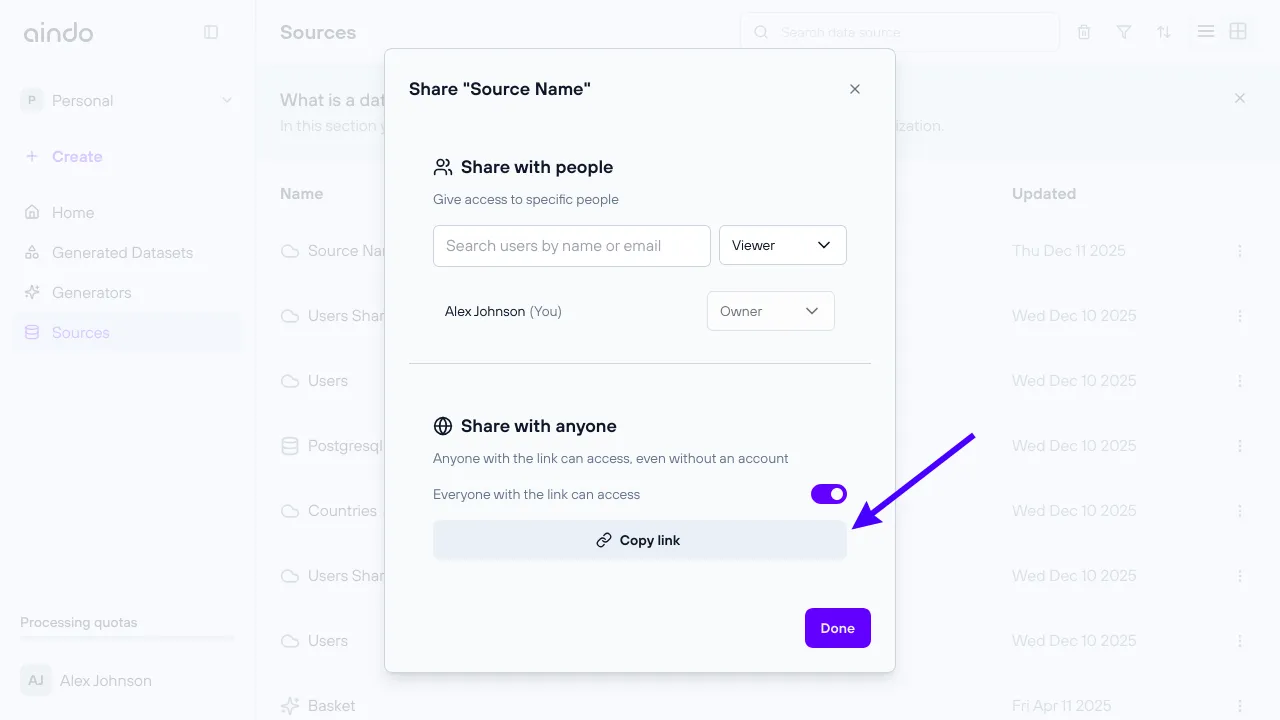Collapse the sidebar with the panel icon

tap(211, 31)
